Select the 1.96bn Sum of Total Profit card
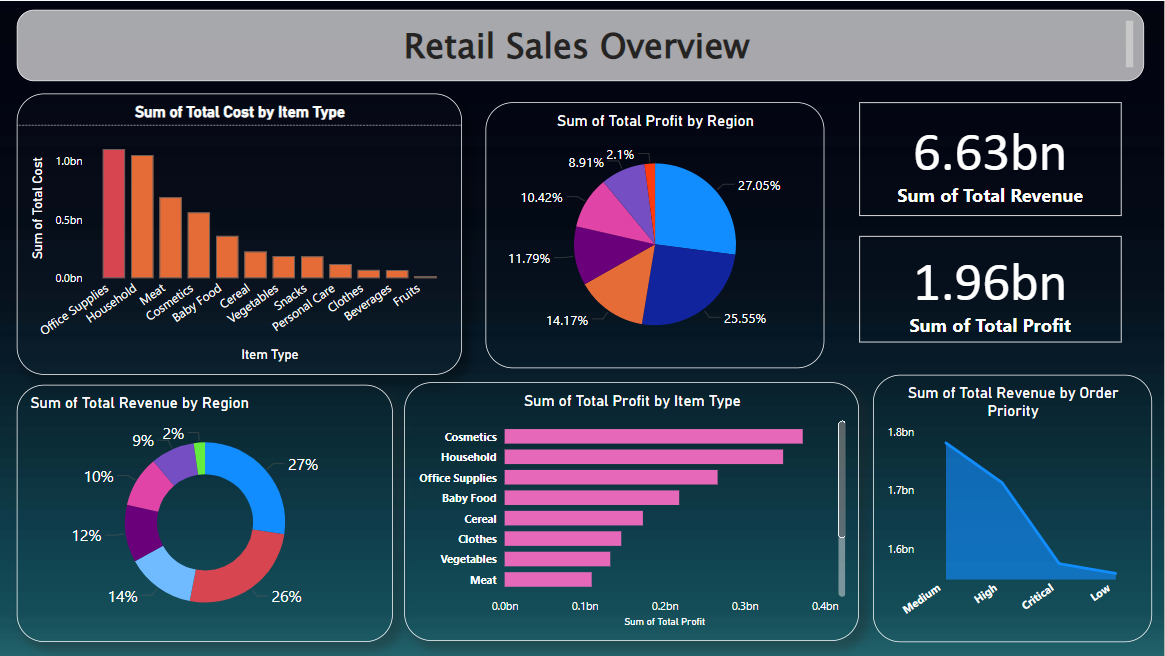 click(x=989, y=292)
